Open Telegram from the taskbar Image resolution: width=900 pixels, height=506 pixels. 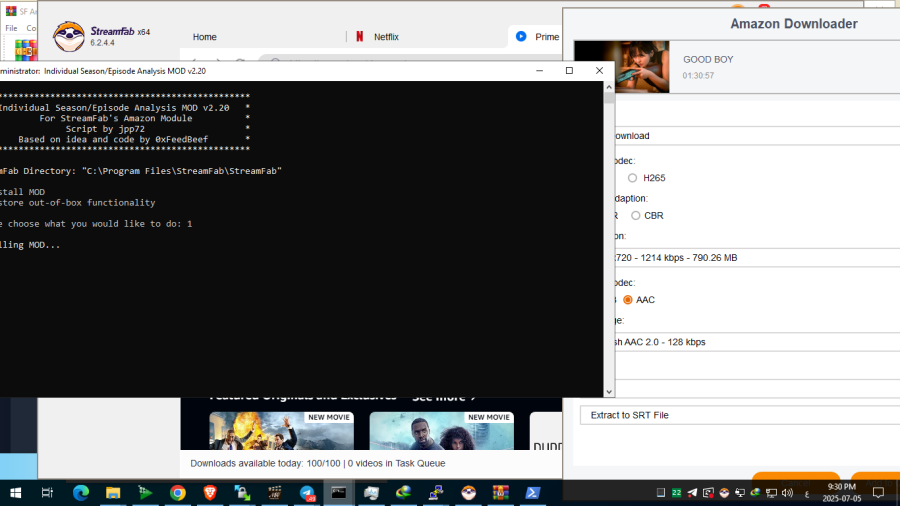[x=307, y=493]
